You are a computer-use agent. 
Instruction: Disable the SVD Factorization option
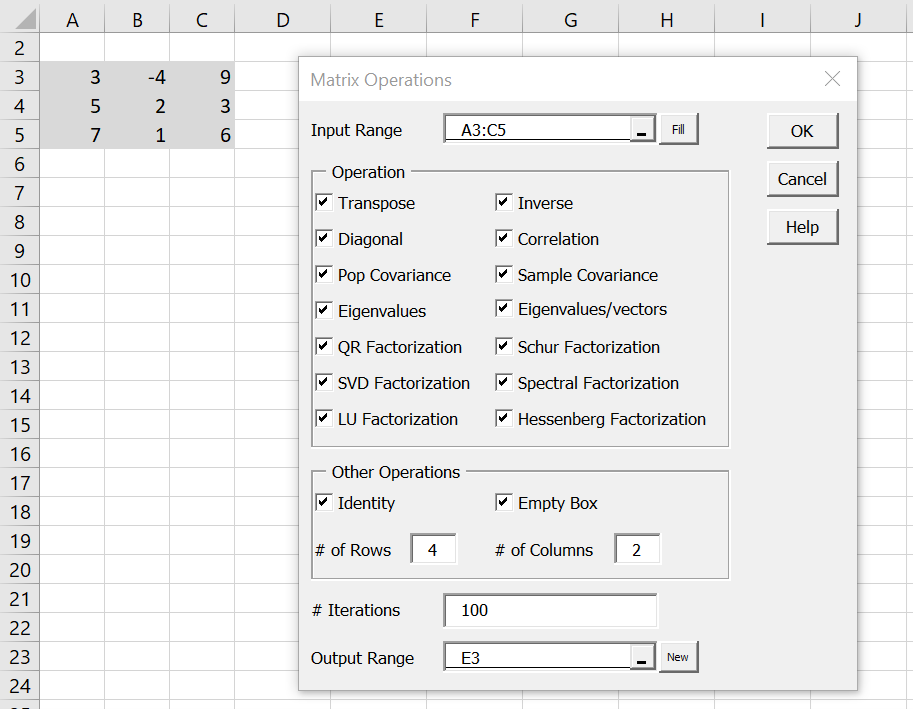(324, 382)
